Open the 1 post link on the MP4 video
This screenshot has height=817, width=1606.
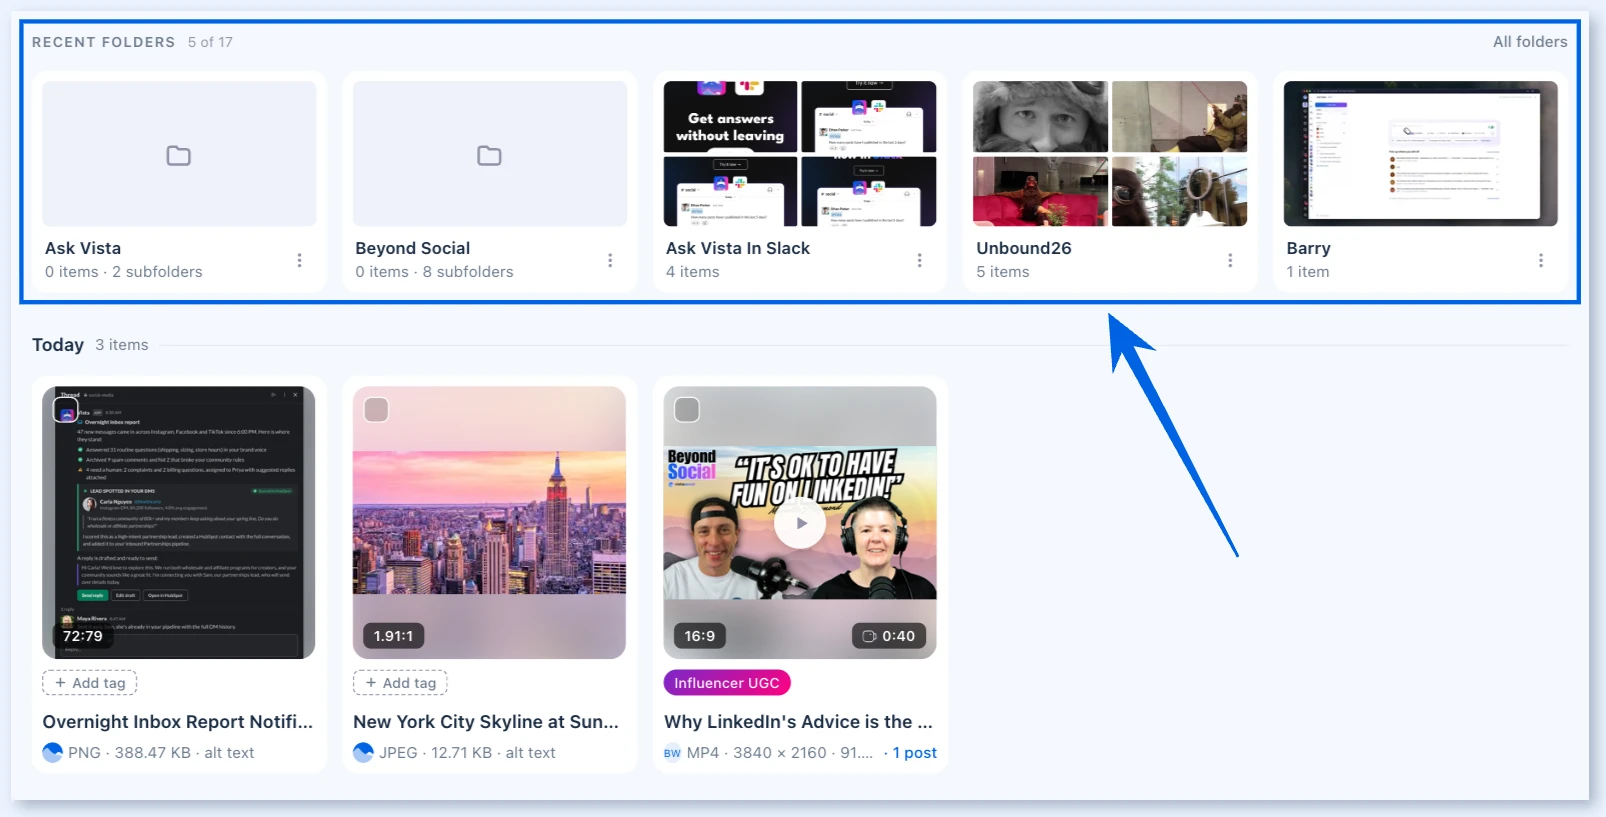click(915, 753)
